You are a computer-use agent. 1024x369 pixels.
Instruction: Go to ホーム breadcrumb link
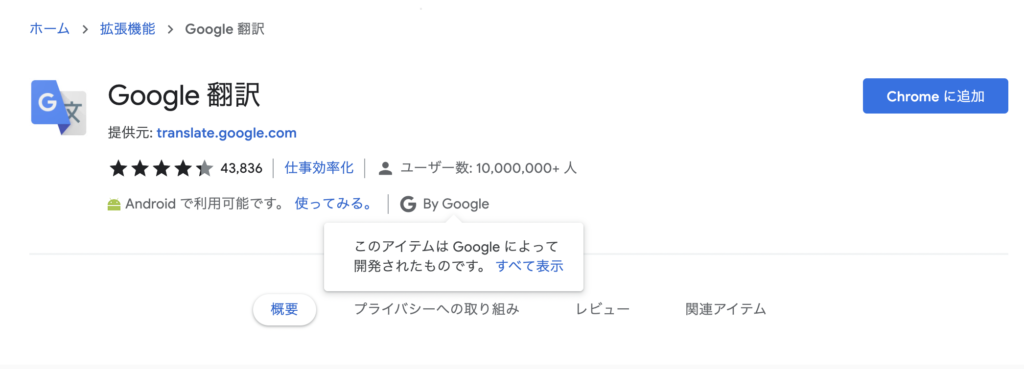click(x=50, y=29)
